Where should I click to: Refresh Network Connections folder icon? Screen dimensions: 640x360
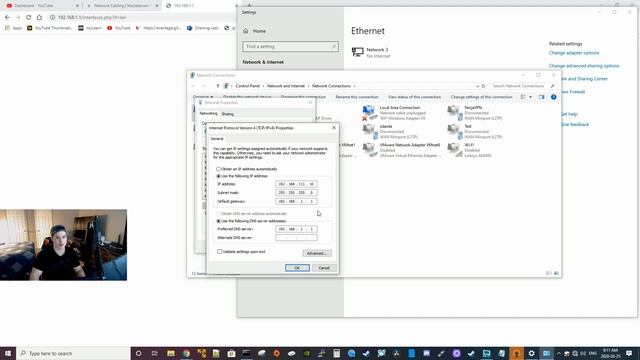[x=483, y=86]
